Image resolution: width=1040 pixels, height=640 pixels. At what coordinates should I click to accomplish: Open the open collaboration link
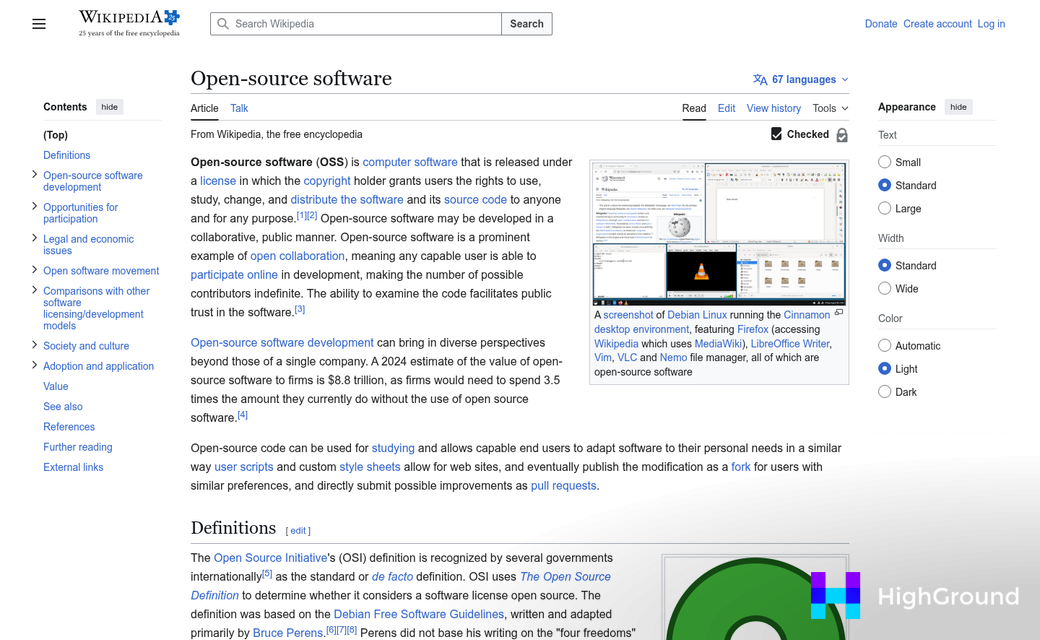(297, 256)
